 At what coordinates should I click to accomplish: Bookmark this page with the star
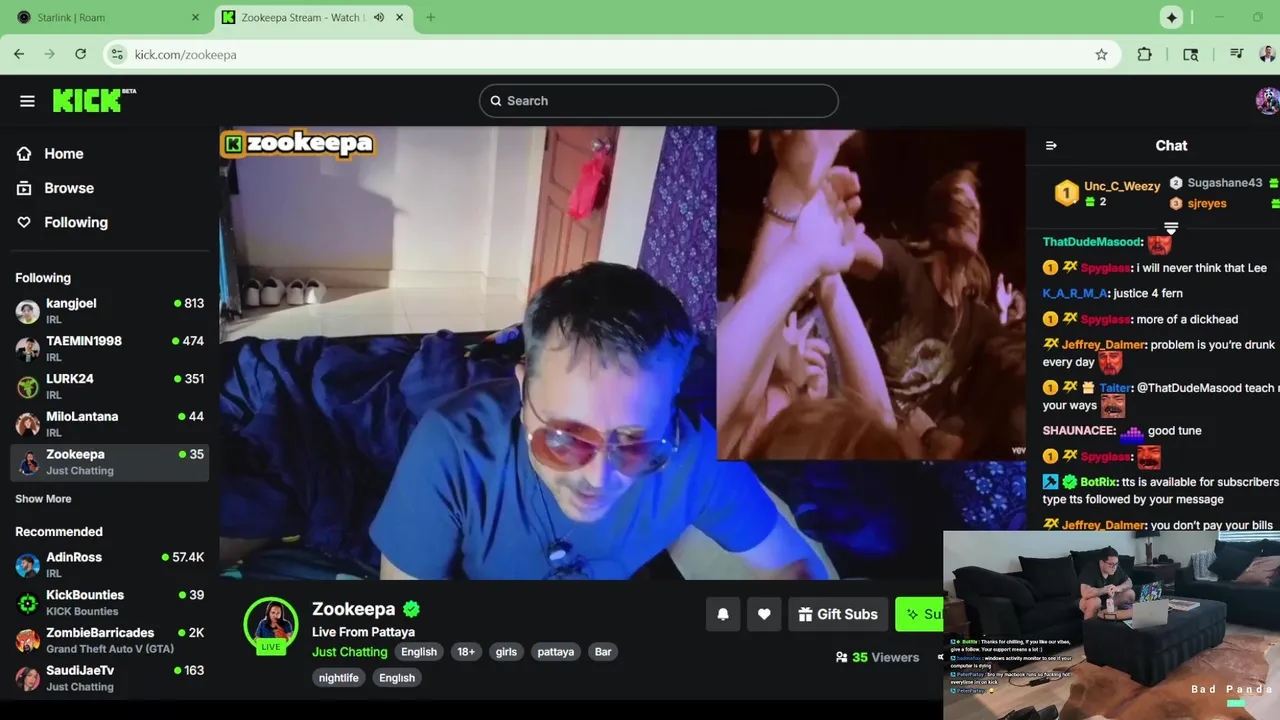[1101, 54]
